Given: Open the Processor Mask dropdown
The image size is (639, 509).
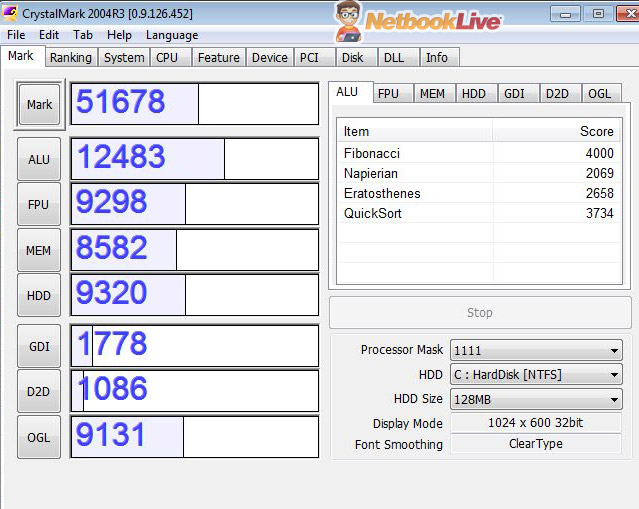Looking at the screenshot, I should [x=536, y=350].
